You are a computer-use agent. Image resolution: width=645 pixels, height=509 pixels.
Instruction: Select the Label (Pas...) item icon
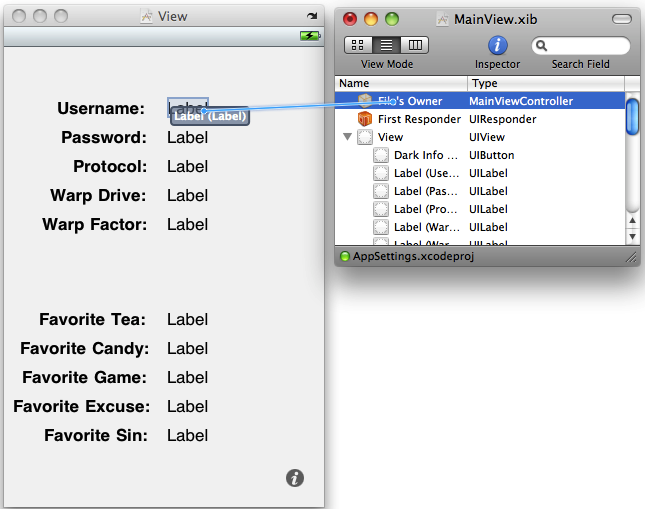point(381,191)
